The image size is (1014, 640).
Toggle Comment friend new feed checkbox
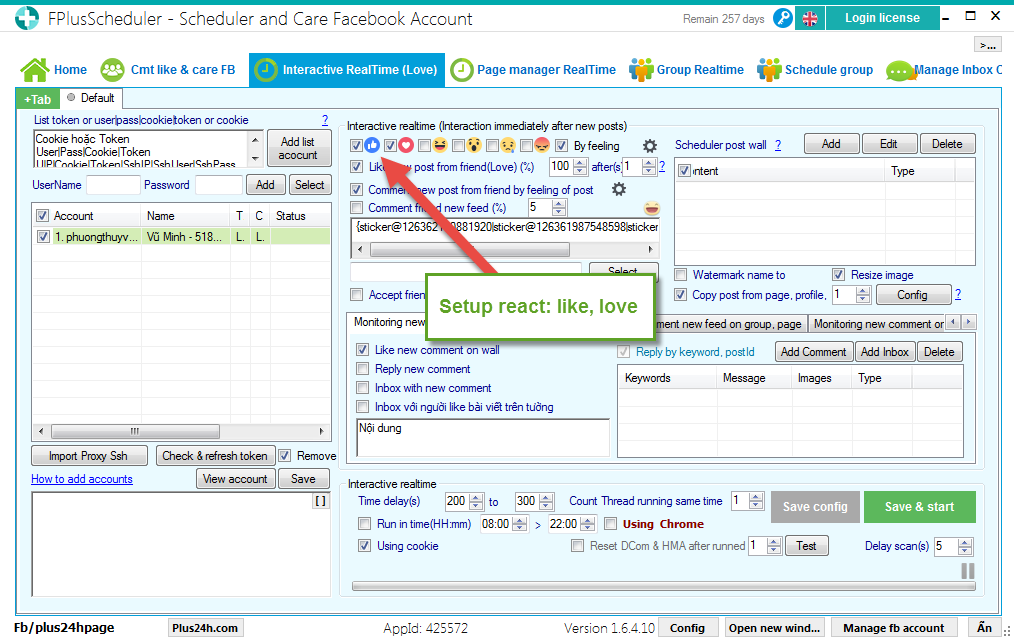click(356, 208)
